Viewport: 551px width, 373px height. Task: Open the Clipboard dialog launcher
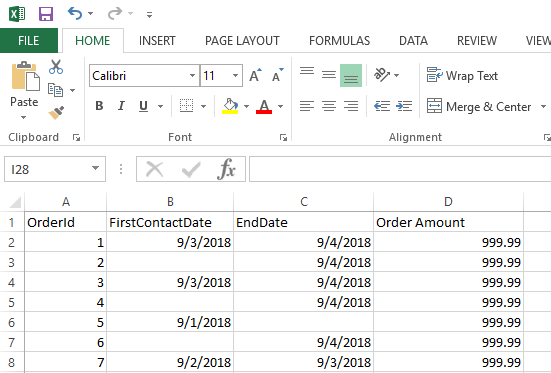click(x=76, y=137)
